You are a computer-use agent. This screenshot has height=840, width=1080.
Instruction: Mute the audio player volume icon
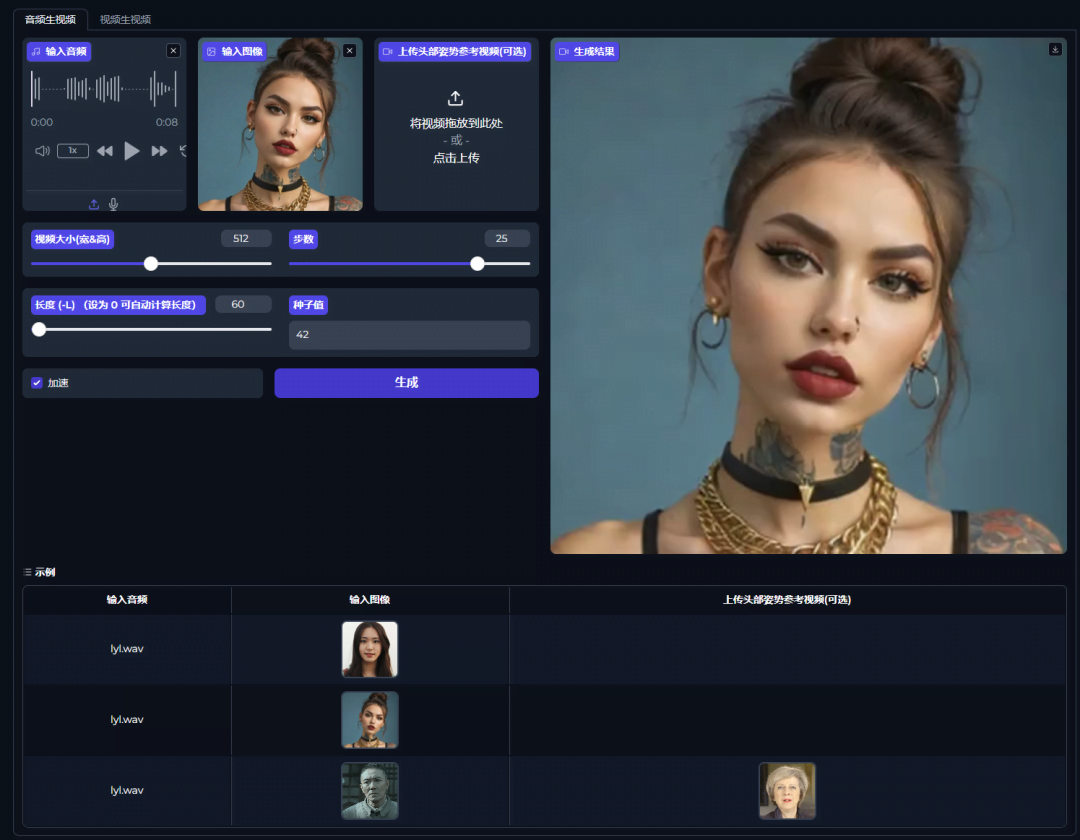point(40,150)
